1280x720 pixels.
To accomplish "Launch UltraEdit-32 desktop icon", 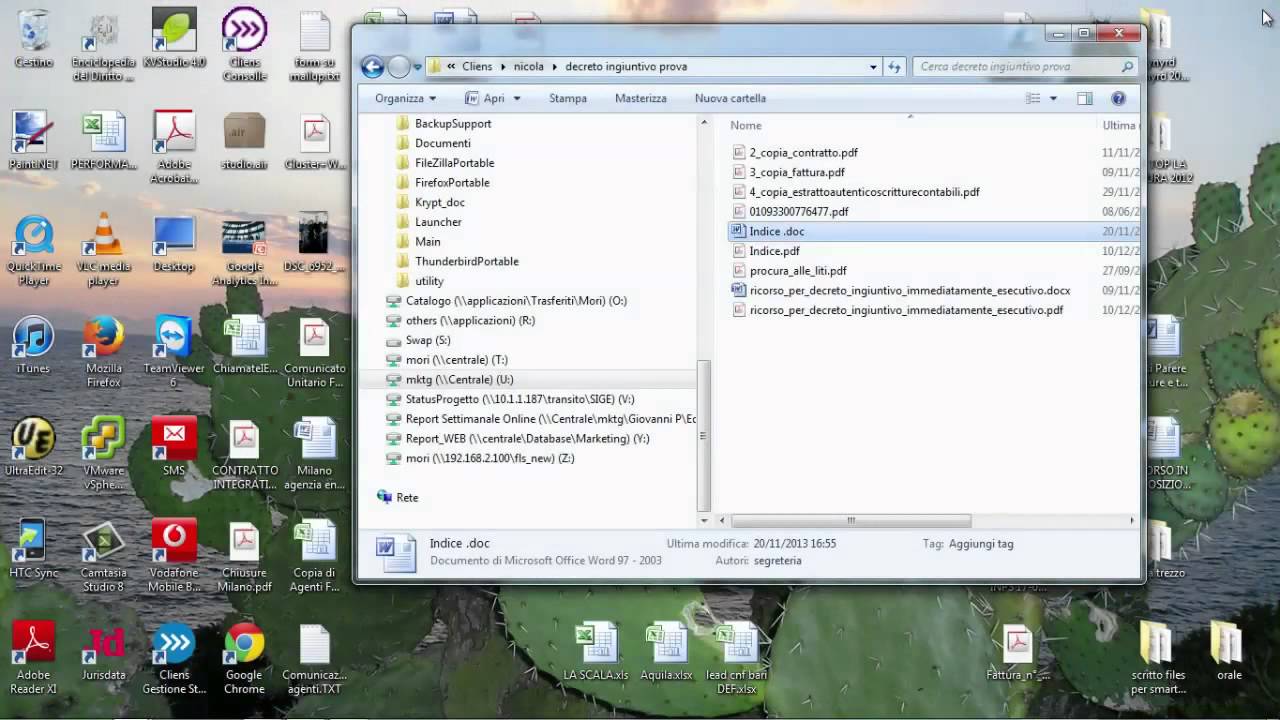I will click(33, 447).
